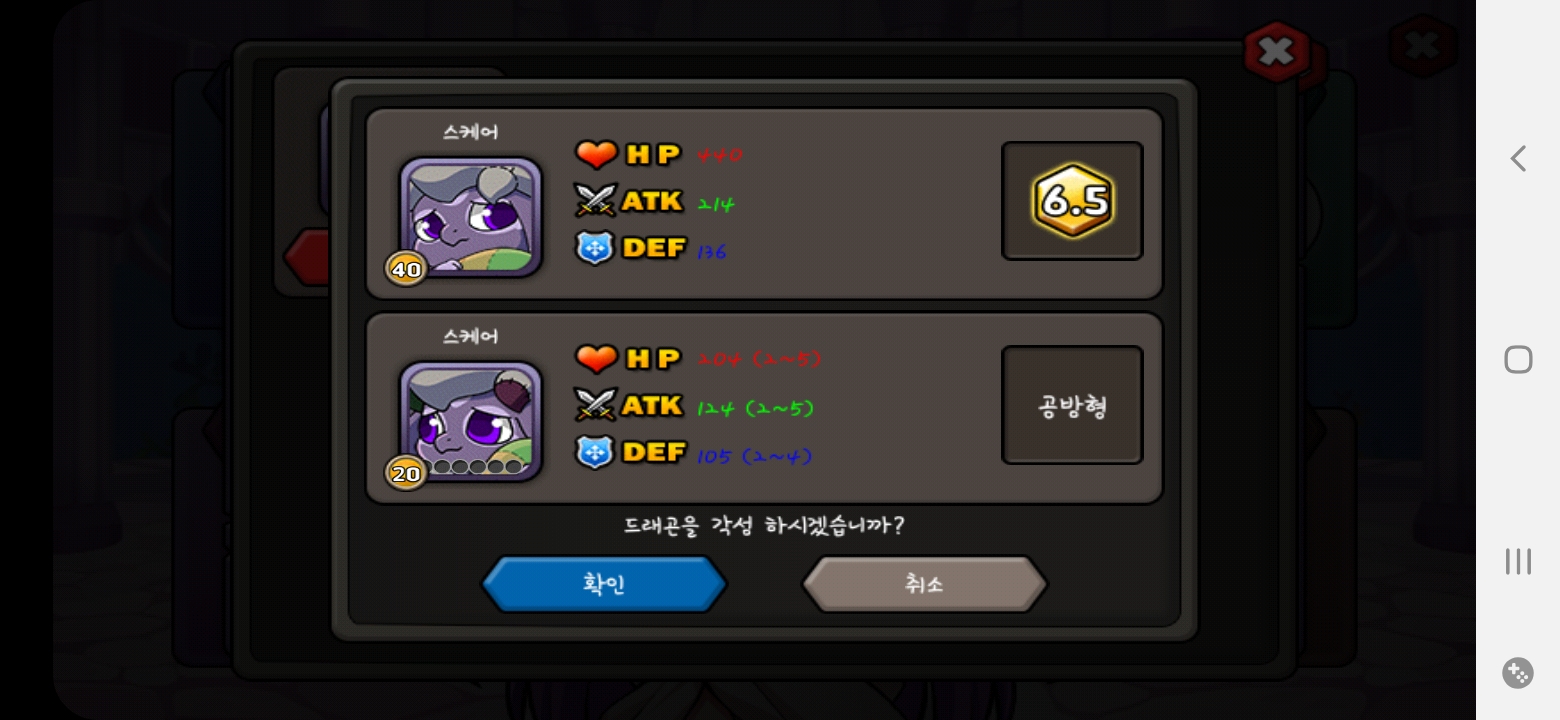Tap the HP heart icon in the top panel
1560x720 pixels.
(596, 154)
